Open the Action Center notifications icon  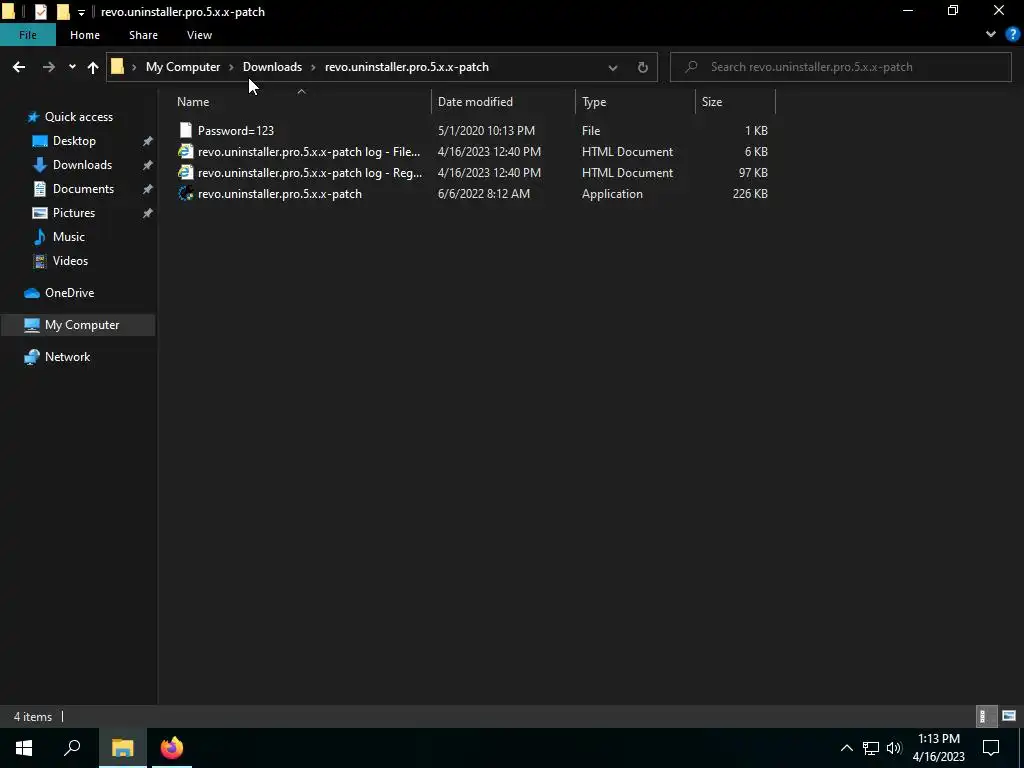point(991,748)
